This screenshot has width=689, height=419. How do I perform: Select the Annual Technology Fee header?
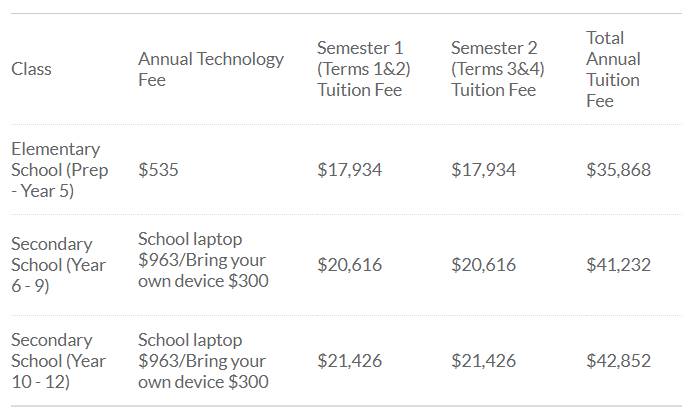(x=210, y=69)
